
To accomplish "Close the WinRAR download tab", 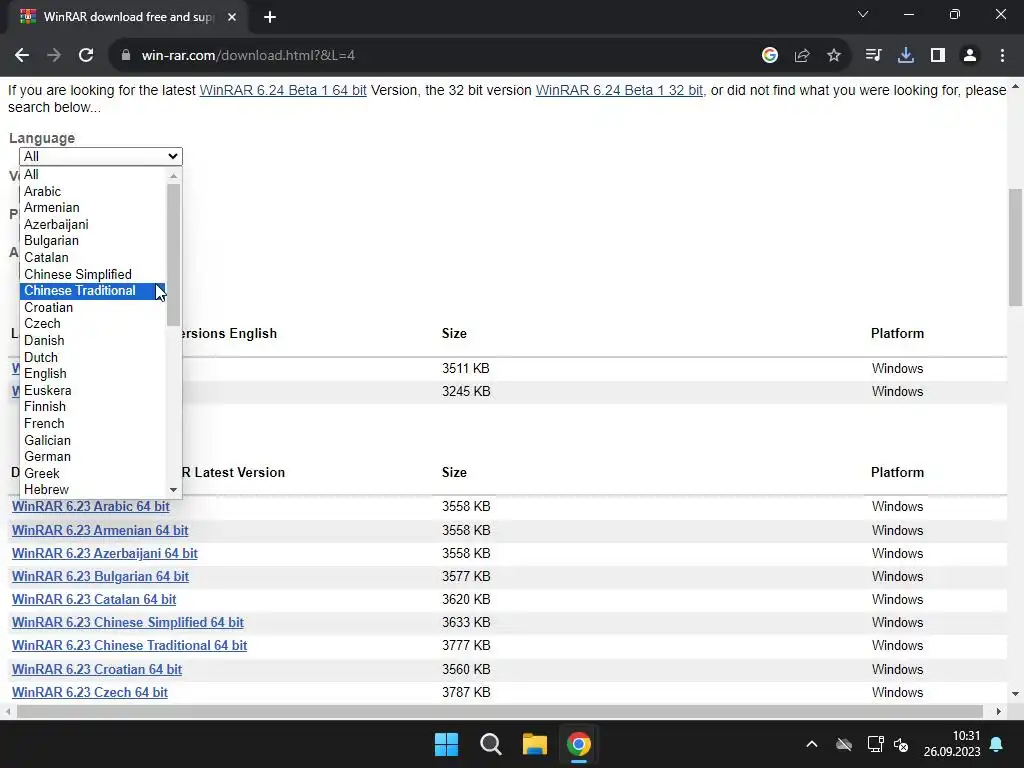I will [x=232, y=17].
